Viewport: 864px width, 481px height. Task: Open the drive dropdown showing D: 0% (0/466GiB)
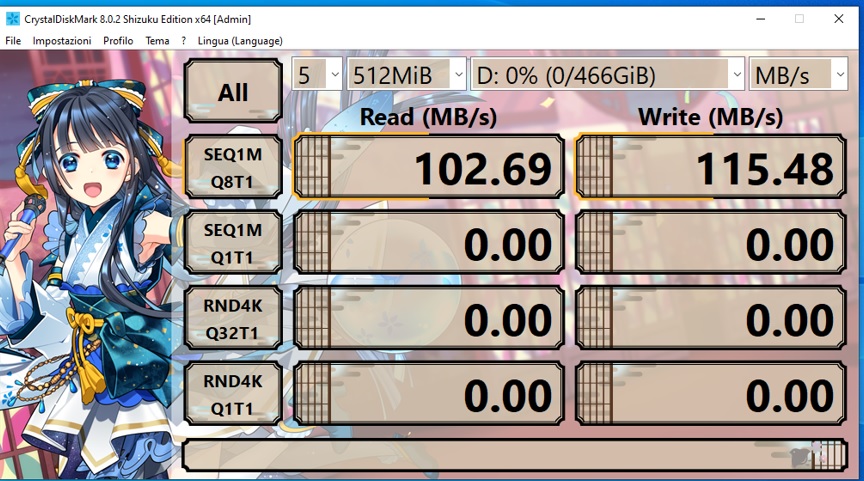click(x=607, y=74)
